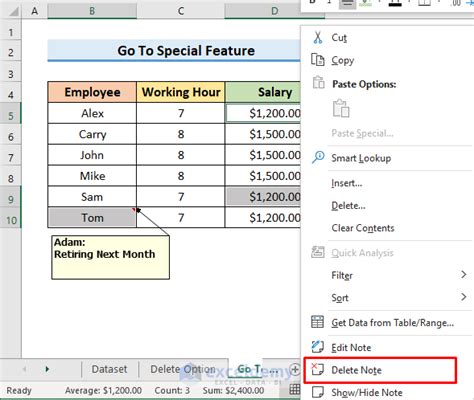Select Clear Contents in the context menu
This screenshot has height=400, width=474.
pos(363,228)
